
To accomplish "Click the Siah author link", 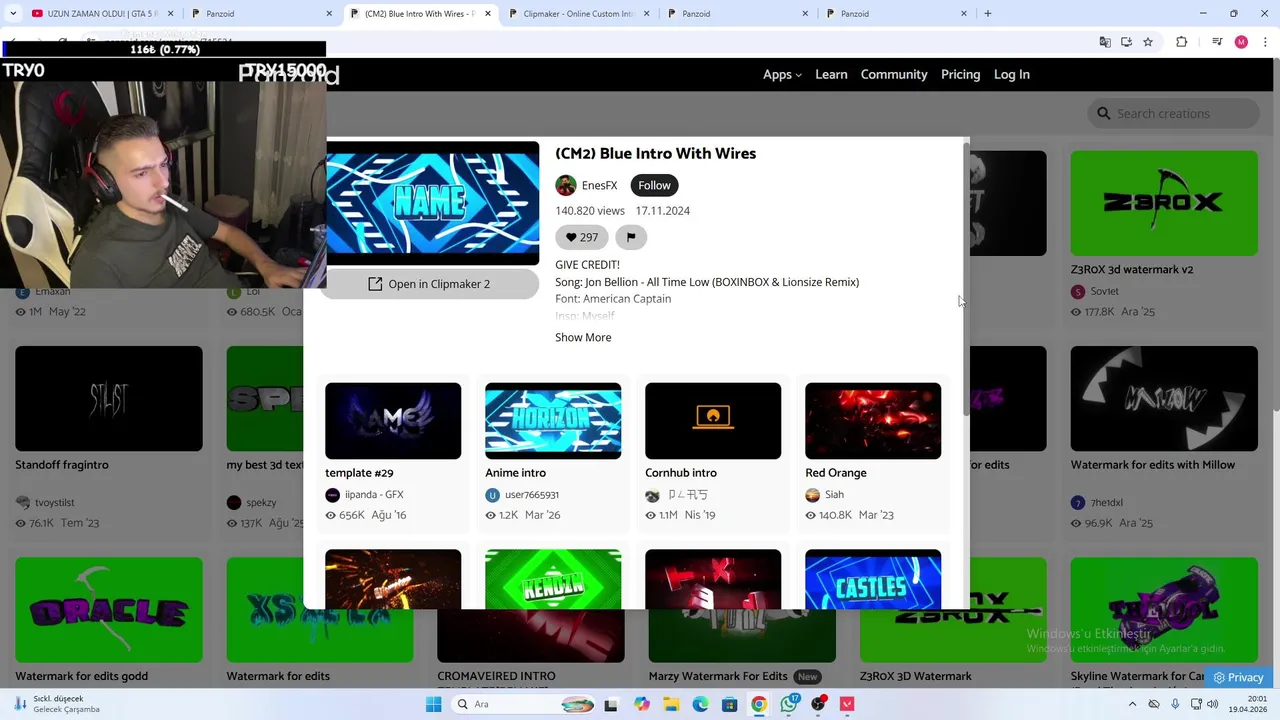I will 834,495.
